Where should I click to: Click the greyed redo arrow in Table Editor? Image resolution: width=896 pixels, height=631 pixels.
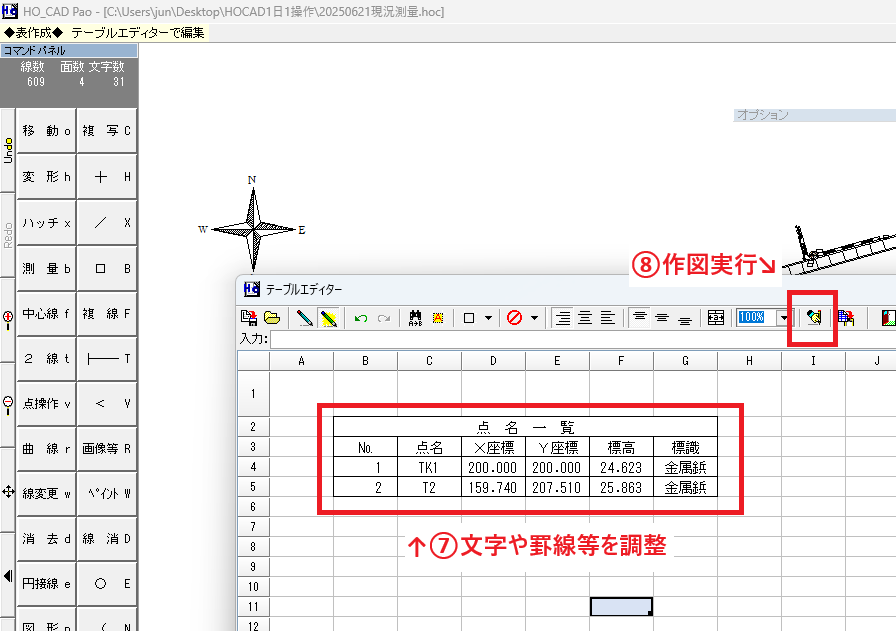tap(384, 318)
